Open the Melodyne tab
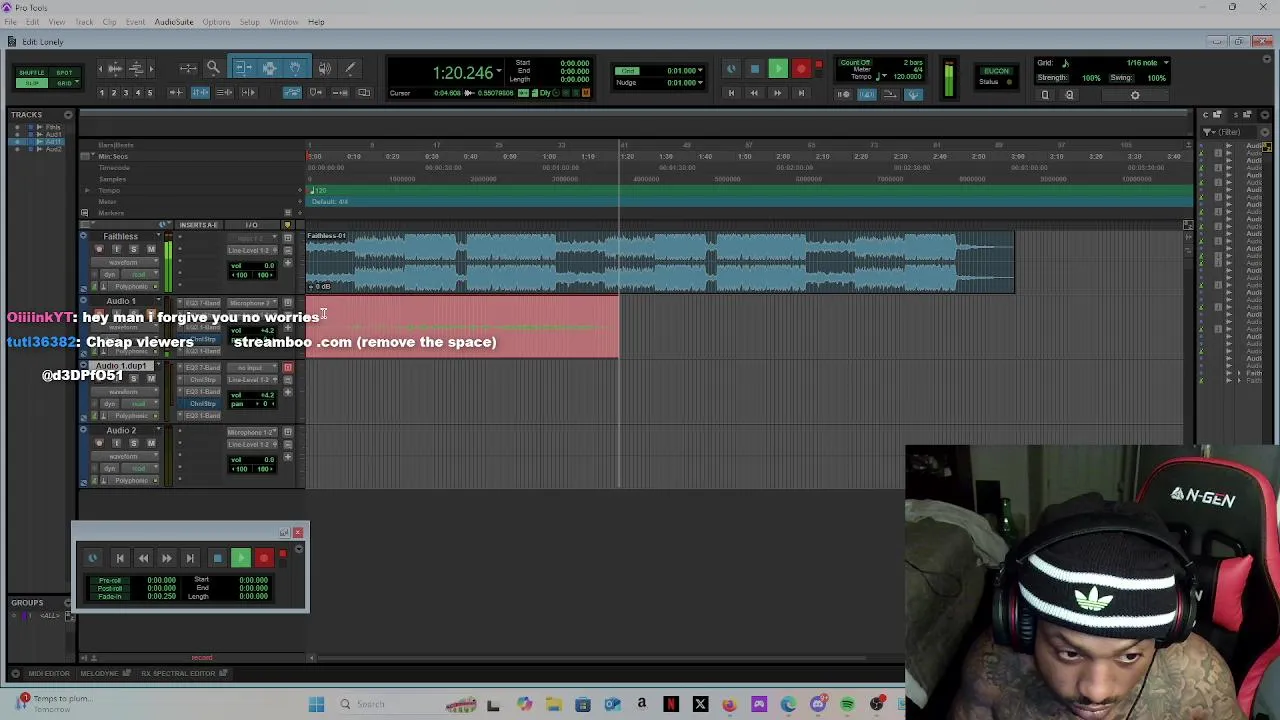 click(98, 673)
